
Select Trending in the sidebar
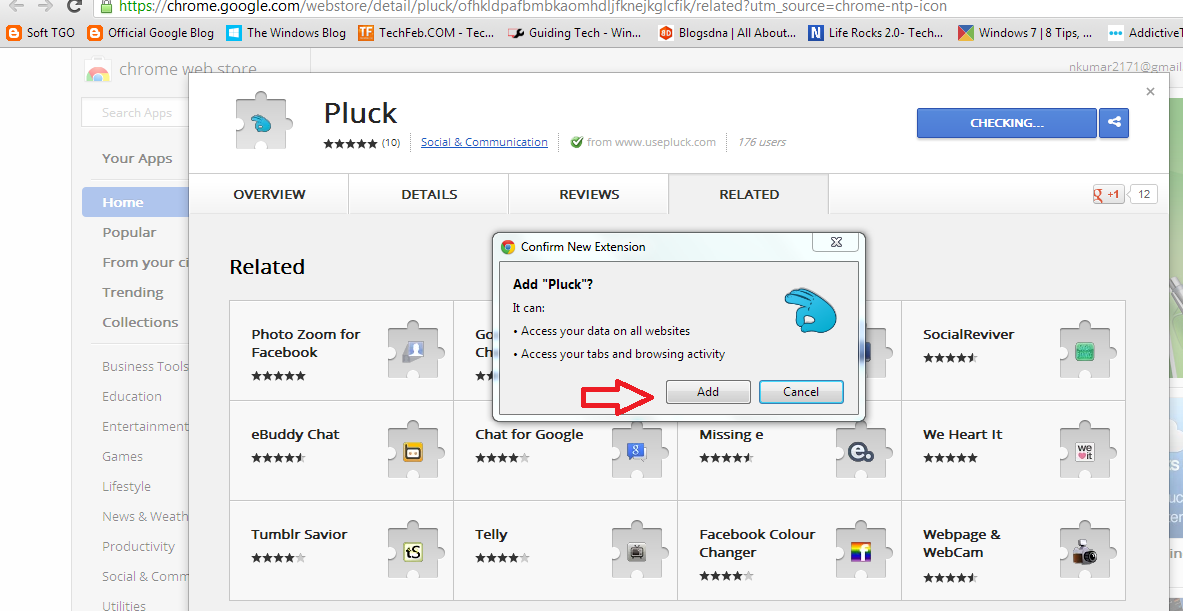(133, 292)
